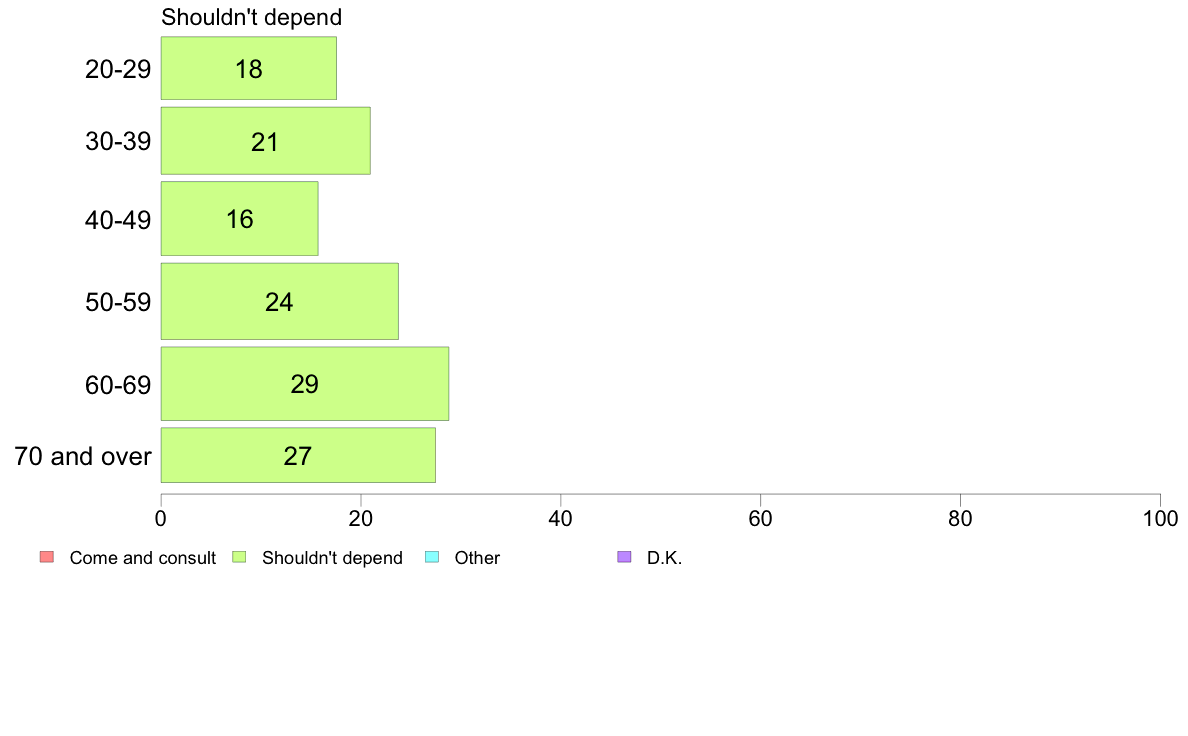
Task: Click the cyan Other legend swatch
Action: coord(432,557)
